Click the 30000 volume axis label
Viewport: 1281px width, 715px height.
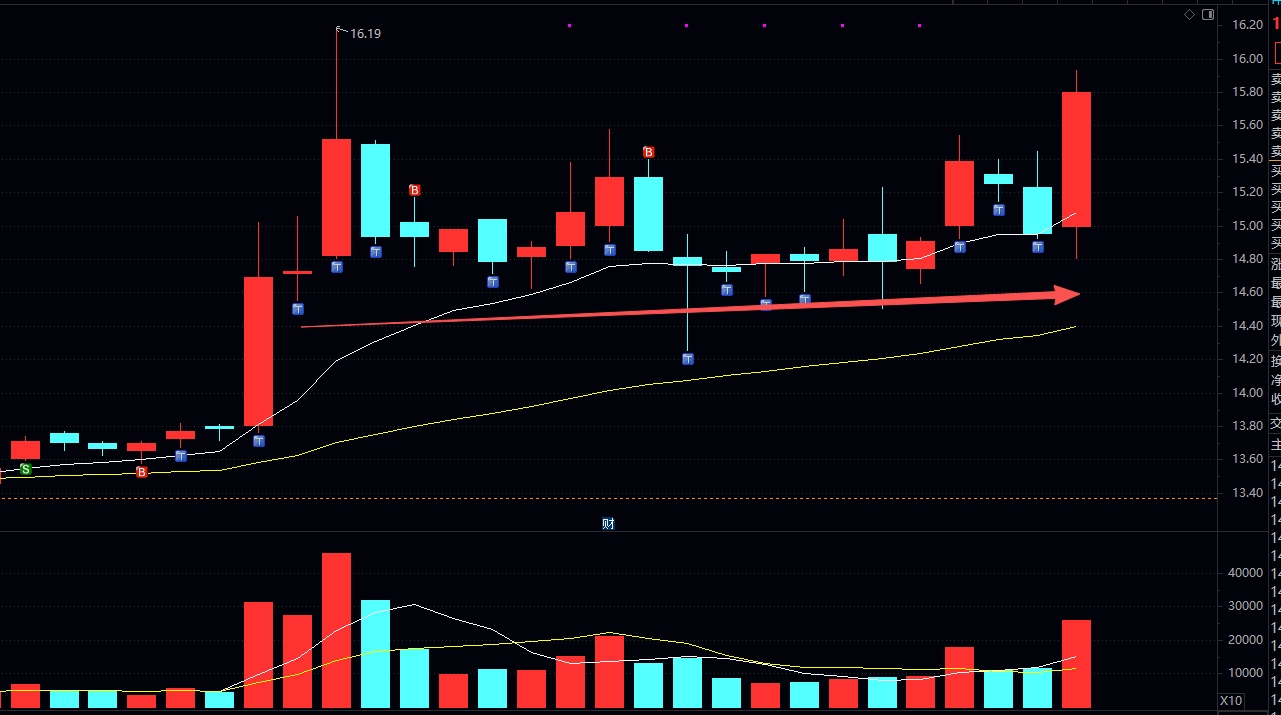(x=1246, y=606)
